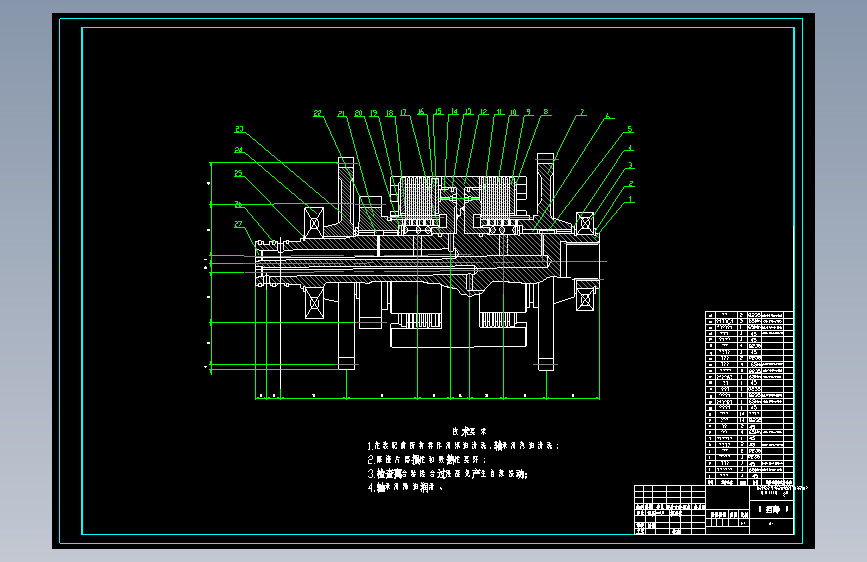Click part label 1 on right side
The width and height of the screenshot is (867, 562).
(x=631, y=200)
